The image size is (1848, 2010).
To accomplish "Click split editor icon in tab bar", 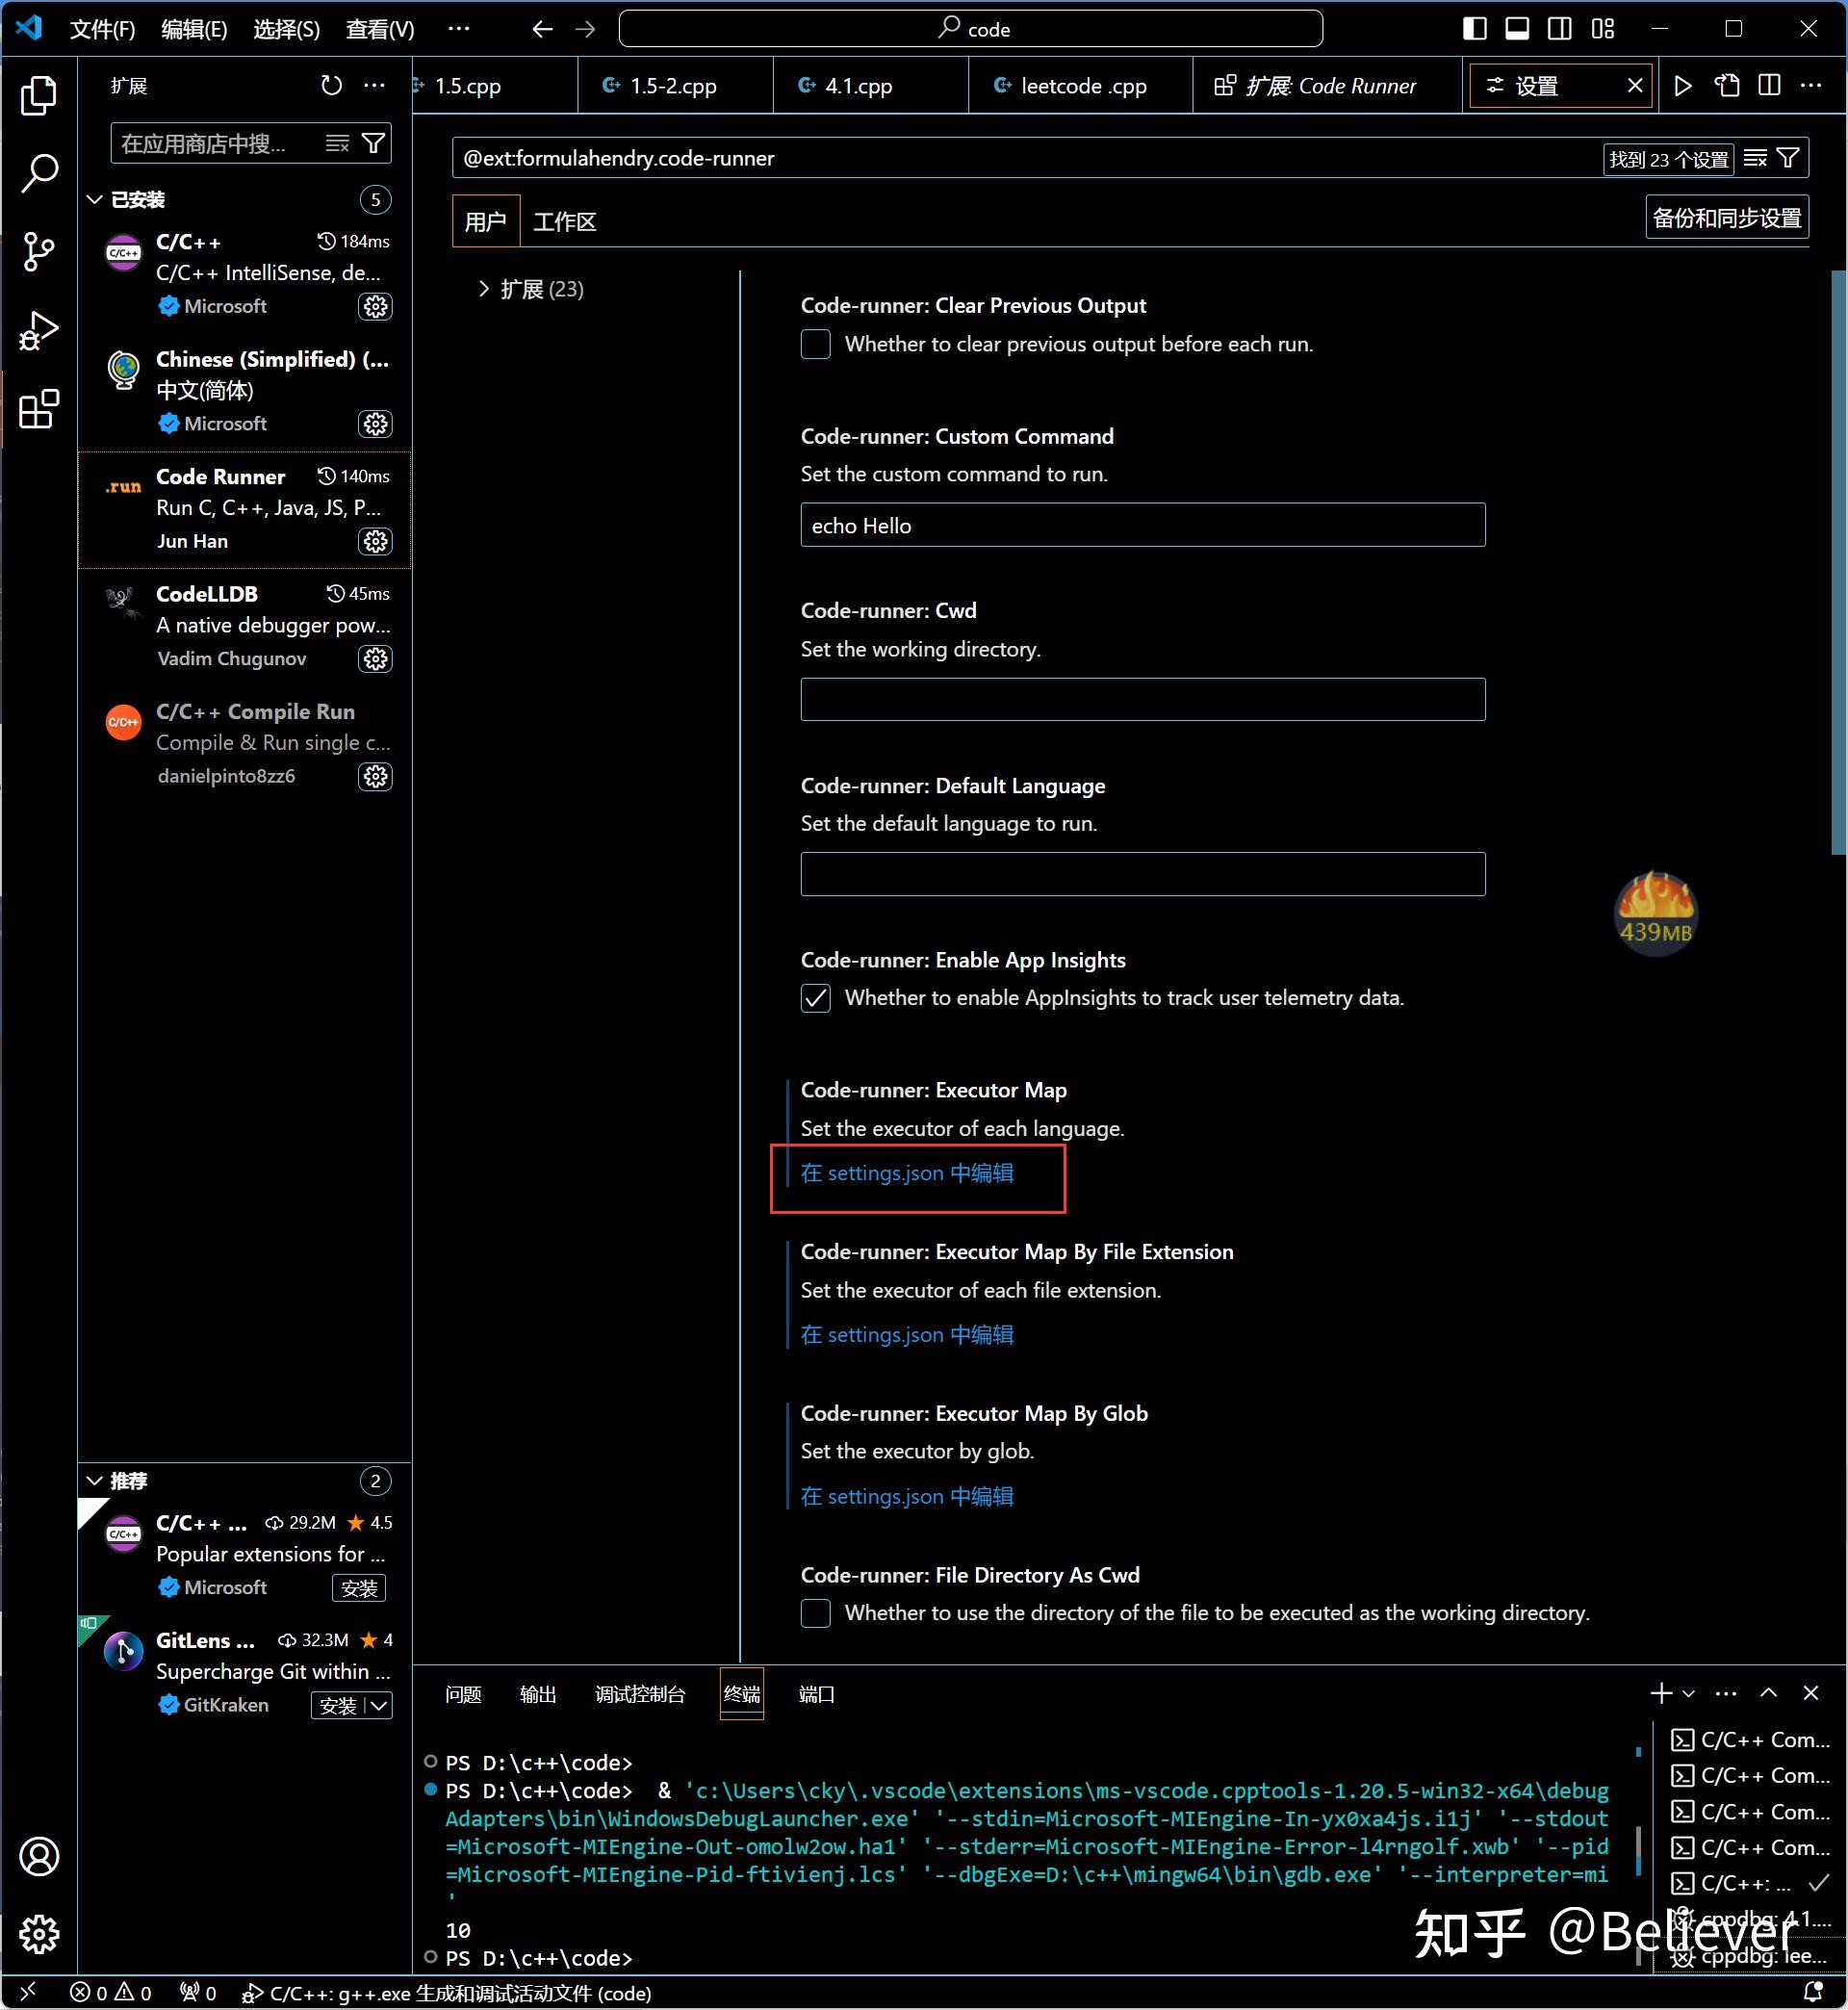I will tap(1768, 86).
